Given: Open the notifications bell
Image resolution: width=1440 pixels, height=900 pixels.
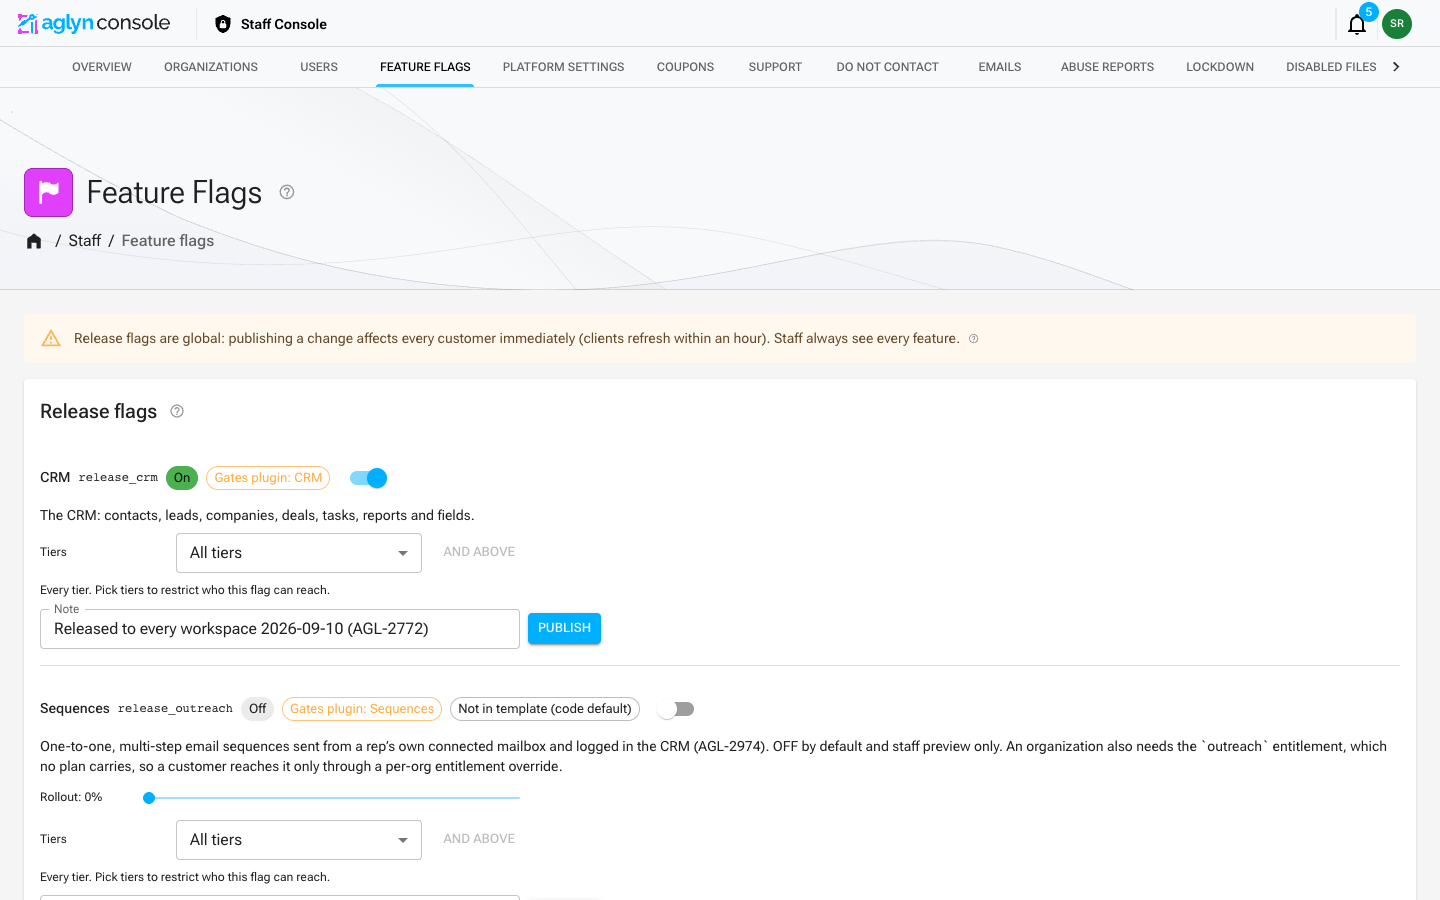Looking at the screenshot, I should (x=1357, y=24).
